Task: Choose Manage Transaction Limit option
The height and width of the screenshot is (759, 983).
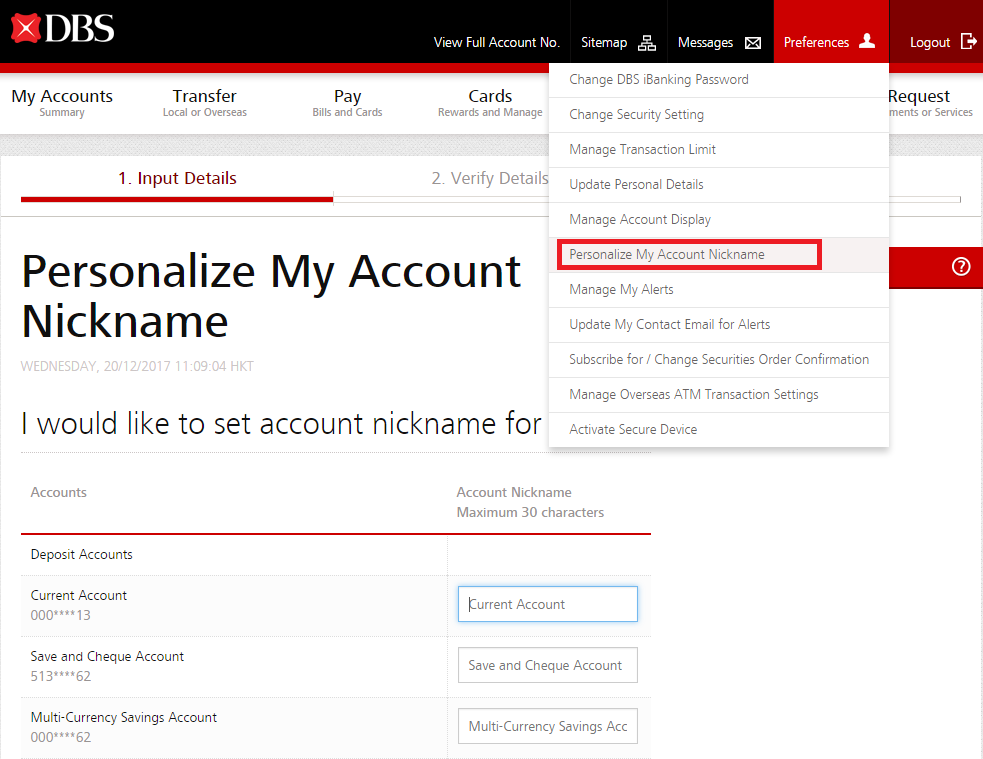Action: 642,149
